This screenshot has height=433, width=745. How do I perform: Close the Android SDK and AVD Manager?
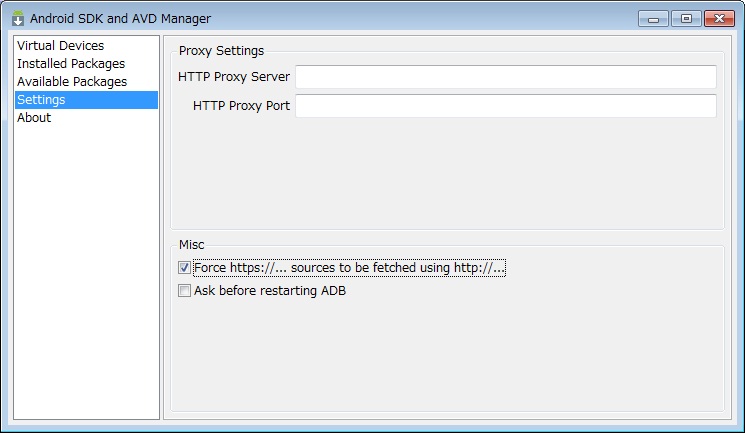click(719, 19)
